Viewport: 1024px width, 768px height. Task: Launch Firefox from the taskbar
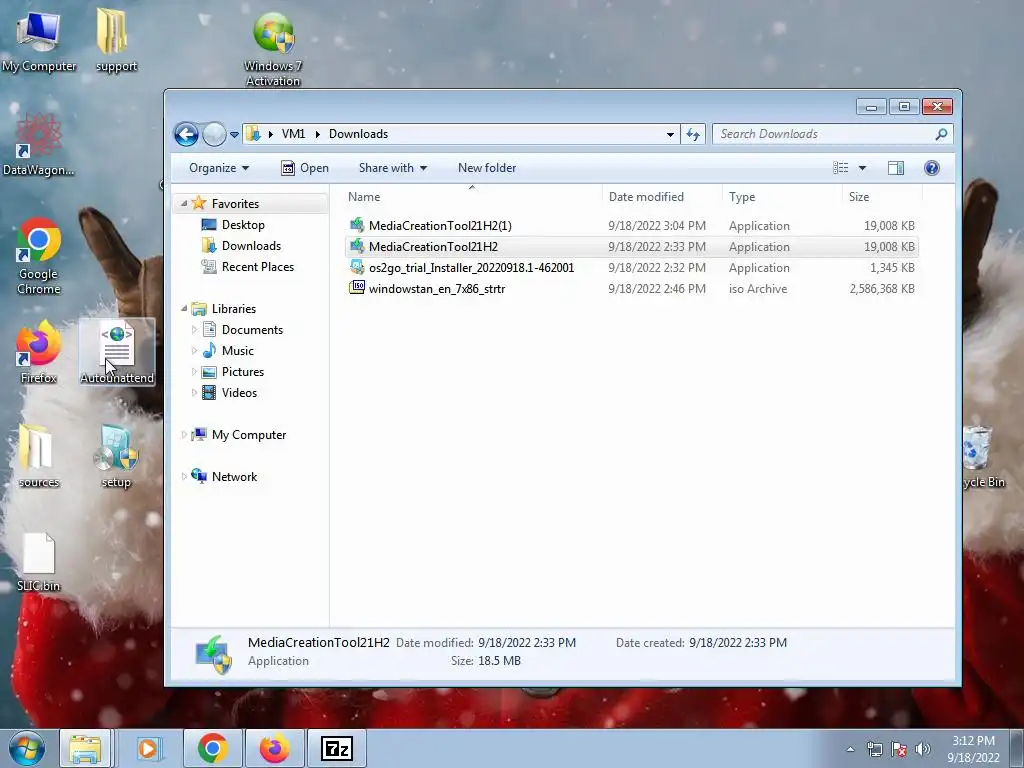pos(274,748)
